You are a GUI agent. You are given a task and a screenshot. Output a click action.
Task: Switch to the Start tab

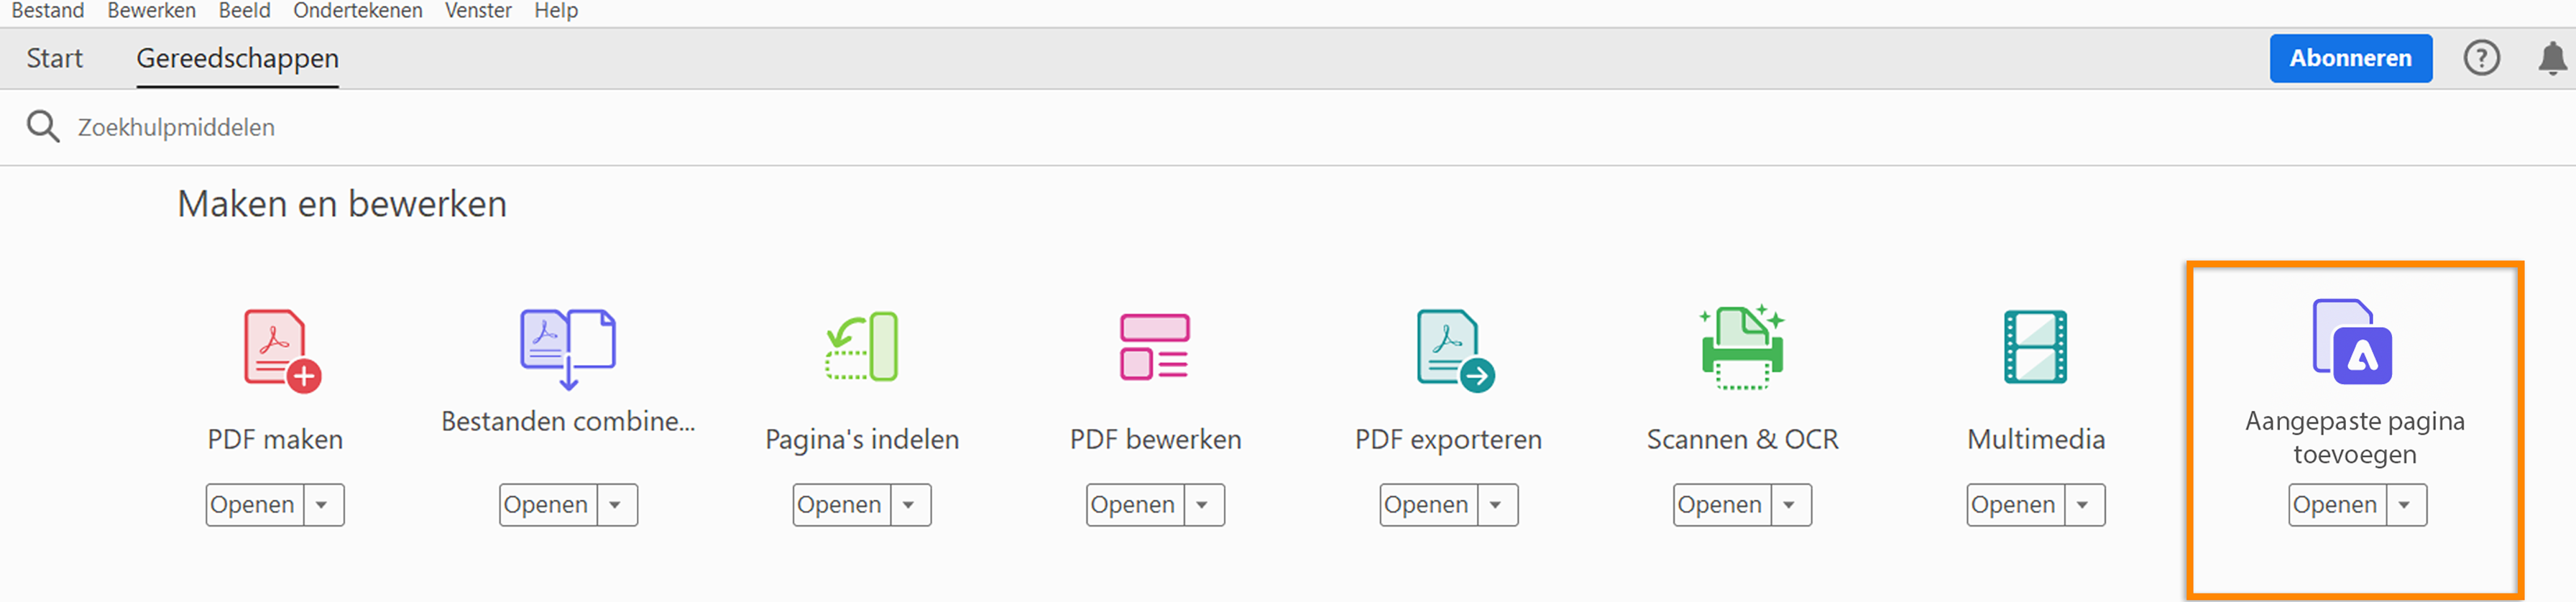click(55, 58)
